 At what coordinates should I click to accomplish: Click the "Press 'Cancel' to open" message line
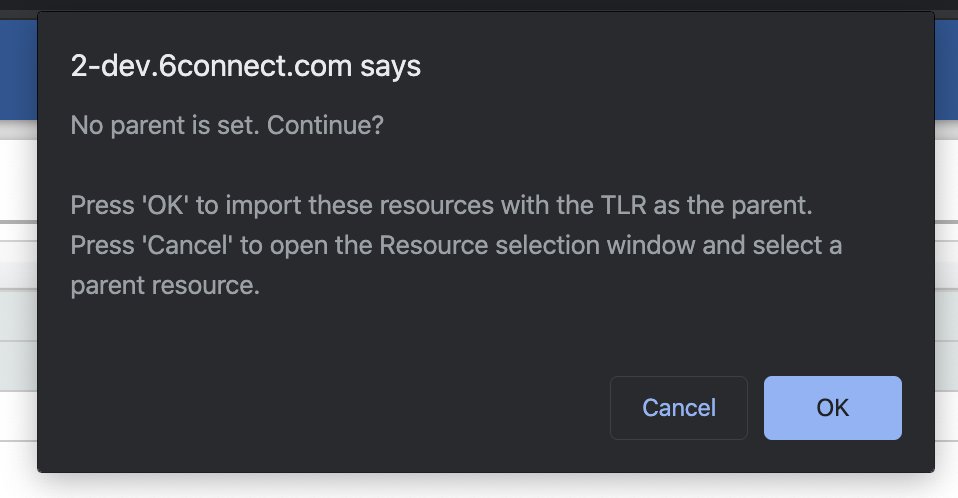point(455,246)
